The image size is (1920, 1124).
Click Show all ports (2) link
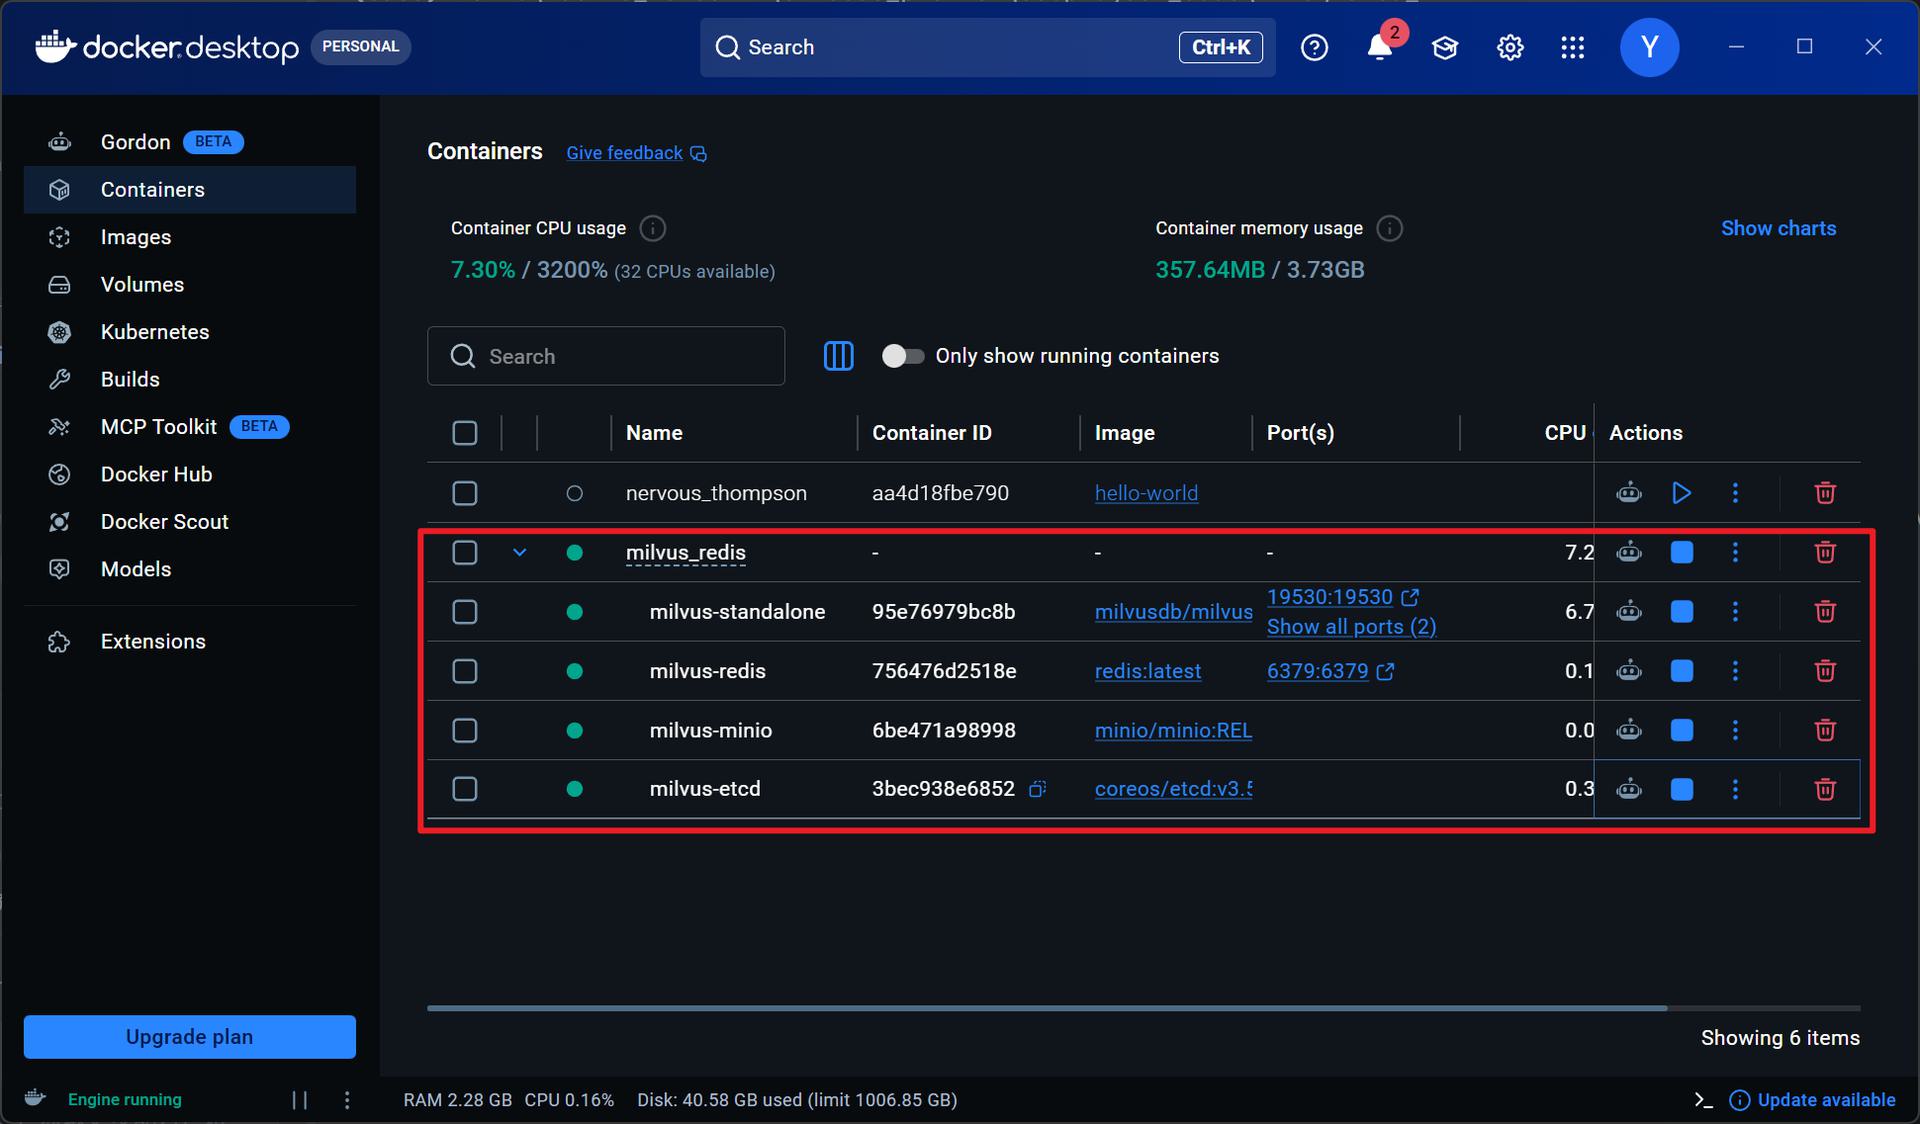point(1351,627)
